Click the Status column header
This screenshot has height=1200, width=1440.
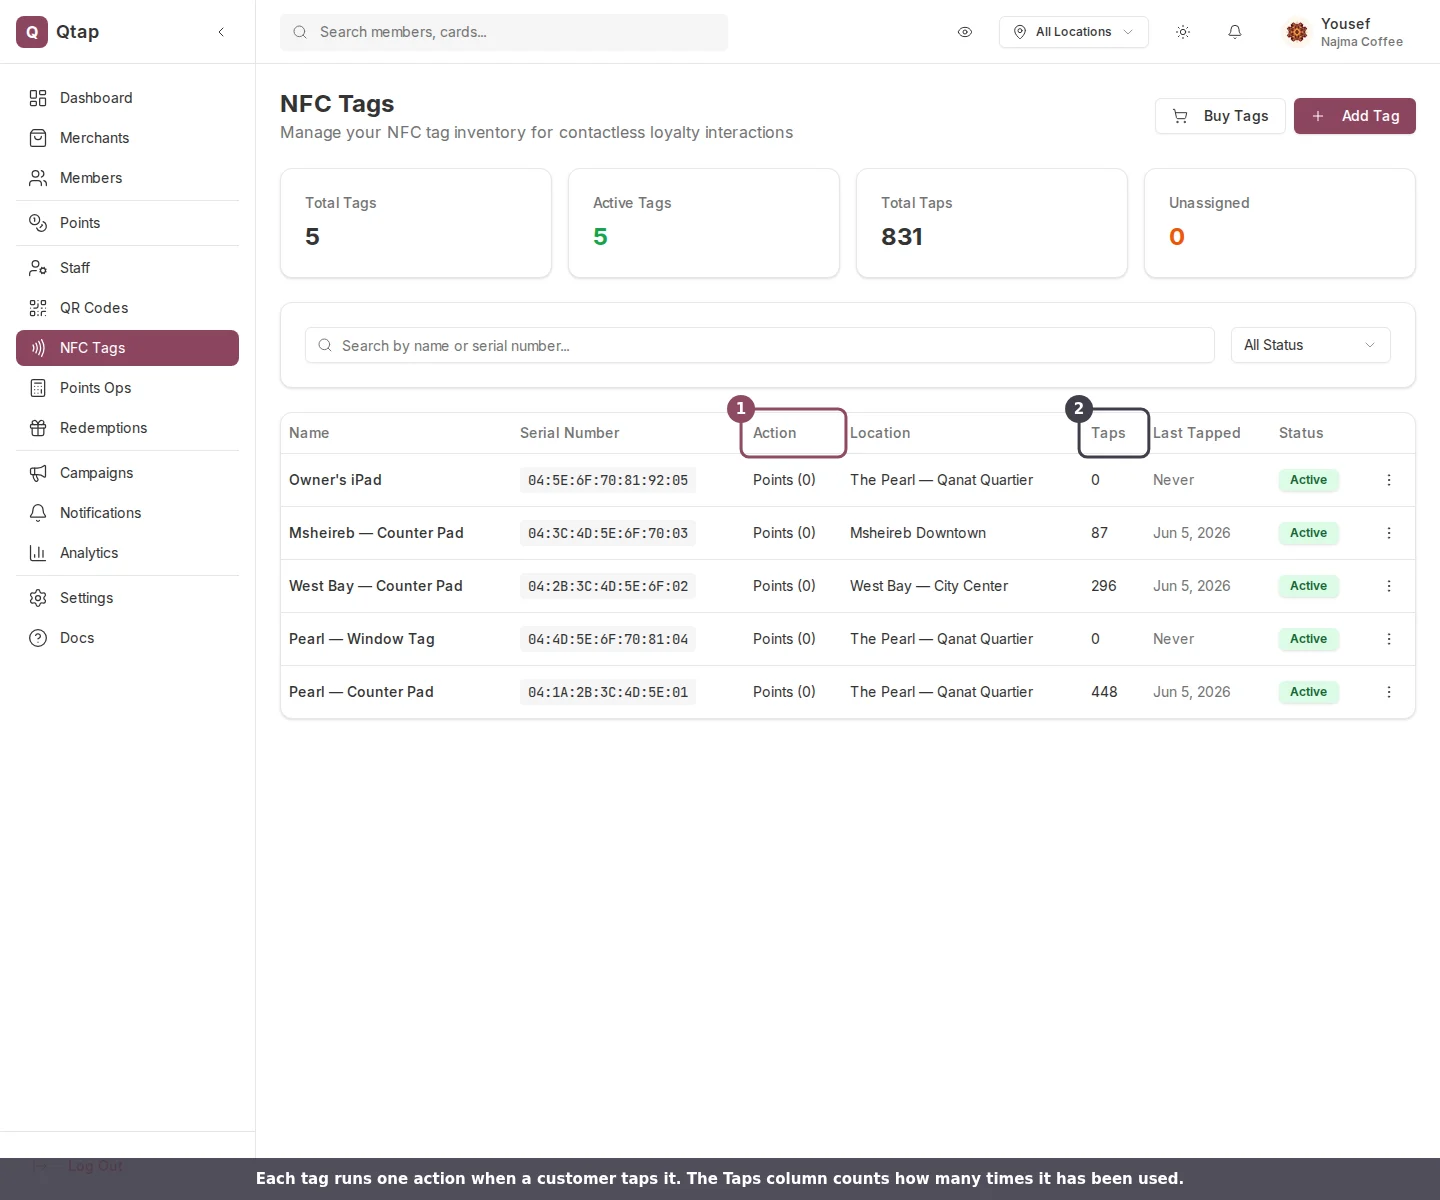(x=1301, y=433)
